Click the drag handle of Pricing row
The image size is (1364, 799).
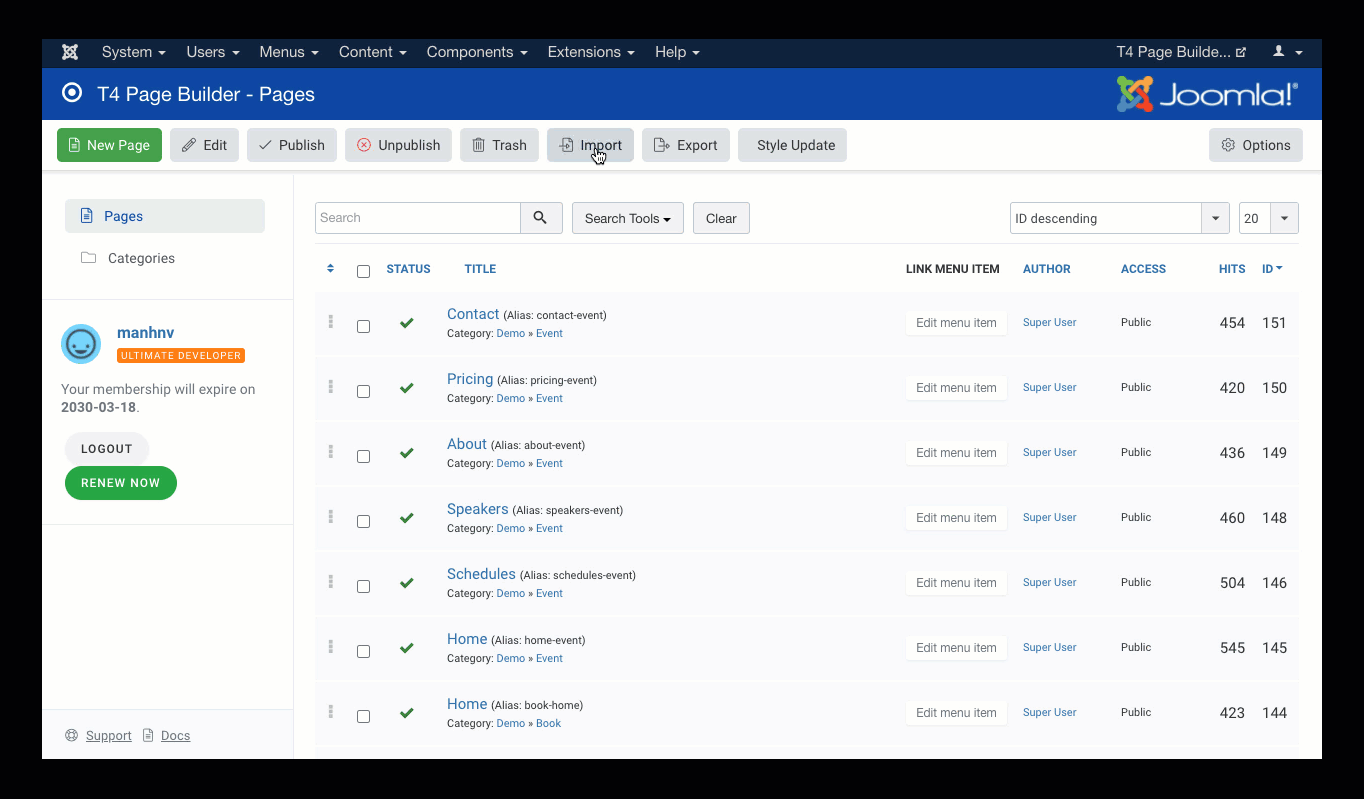tap(330, 387)
